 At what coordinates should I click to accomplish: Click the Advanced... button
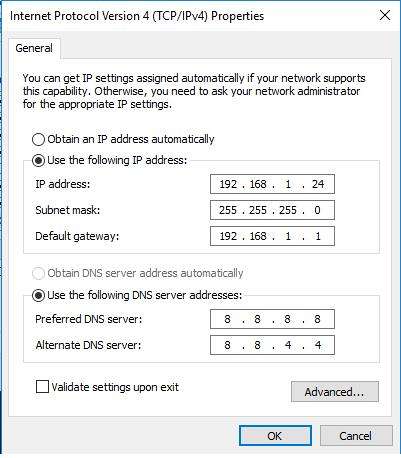tap(335, 392)
